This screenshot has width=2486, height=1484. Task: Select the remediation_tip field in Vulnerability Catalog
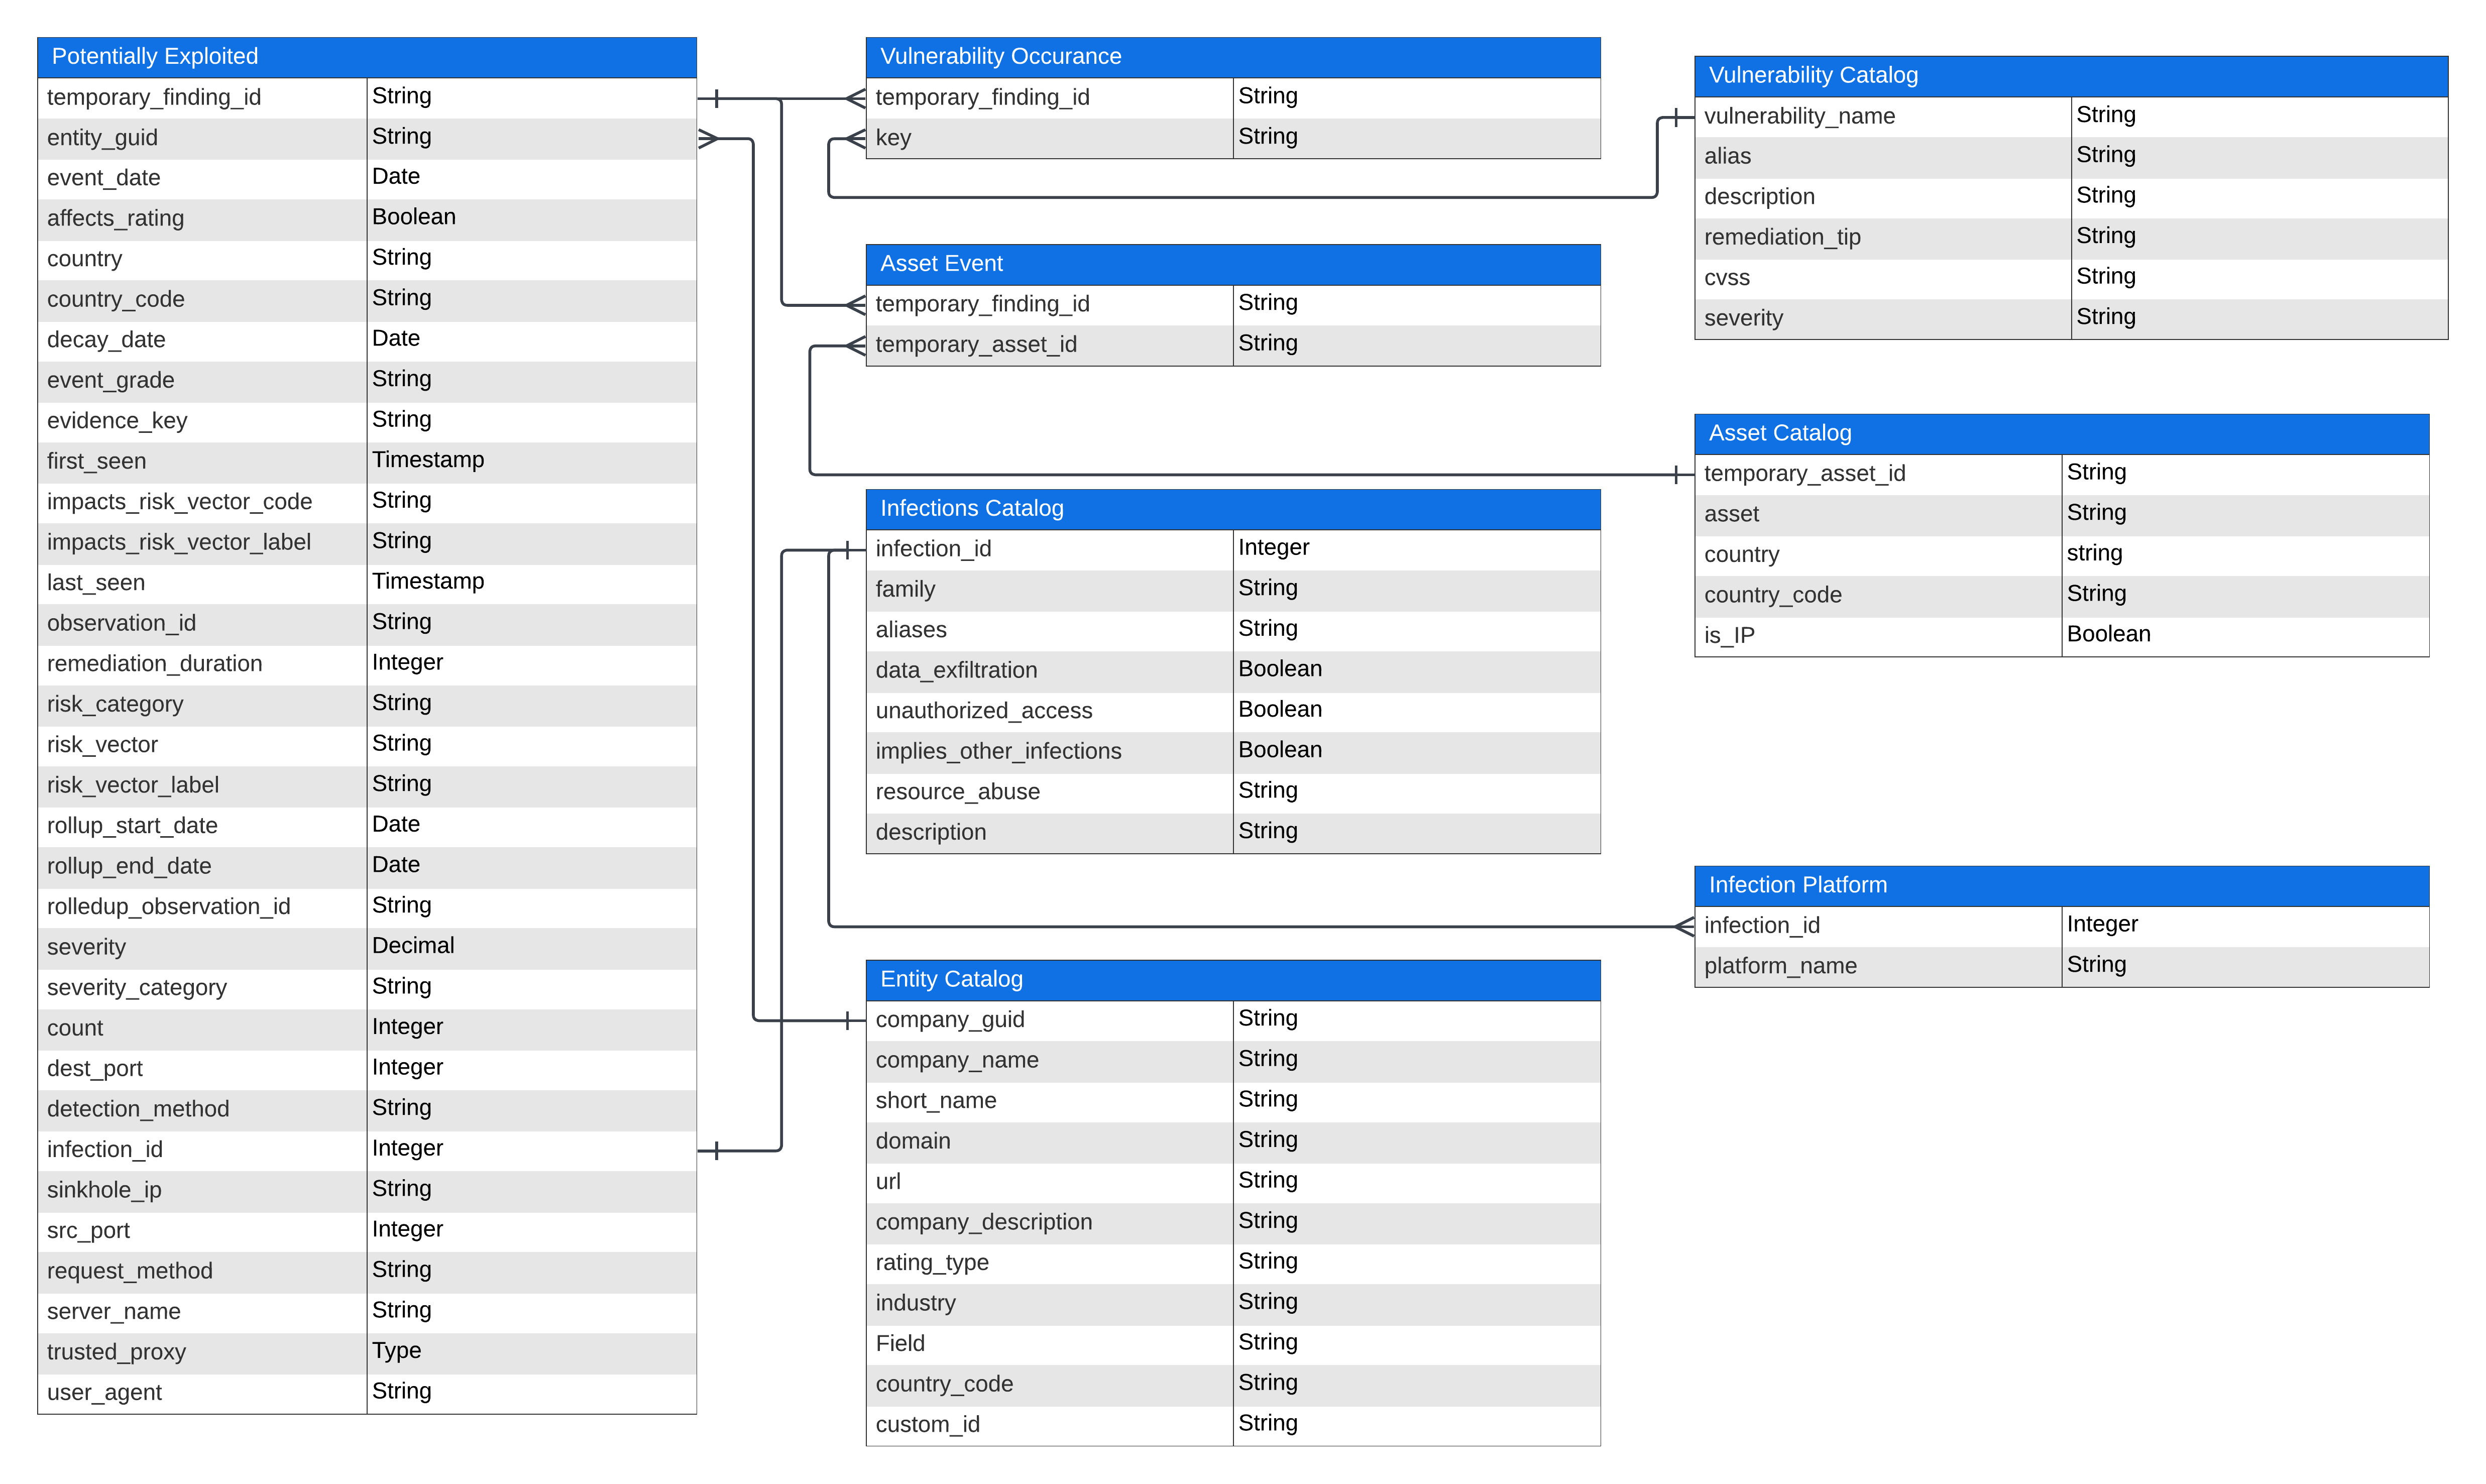[x=1782, y=238]
